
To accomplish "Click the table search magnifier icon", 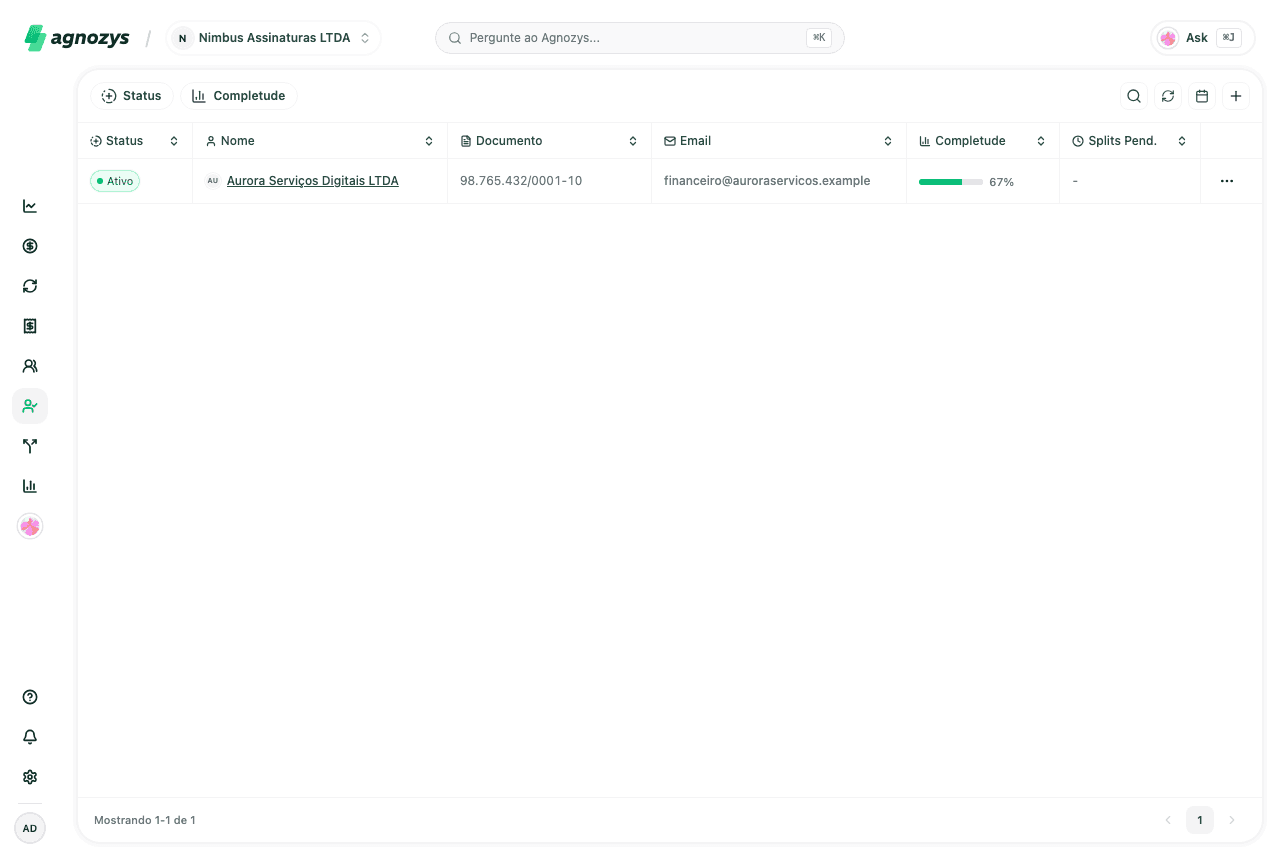I will tap(1134, 96).
